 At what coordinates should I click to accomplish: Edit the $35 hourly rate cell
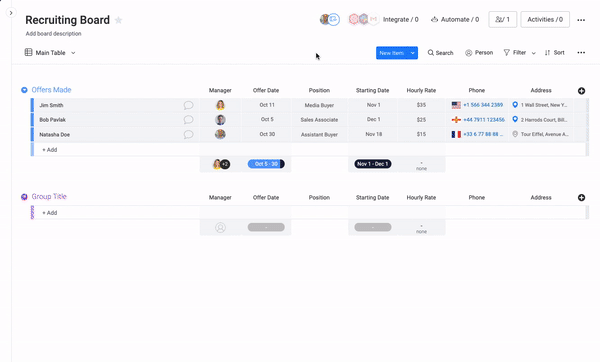[x=421, y=105]
